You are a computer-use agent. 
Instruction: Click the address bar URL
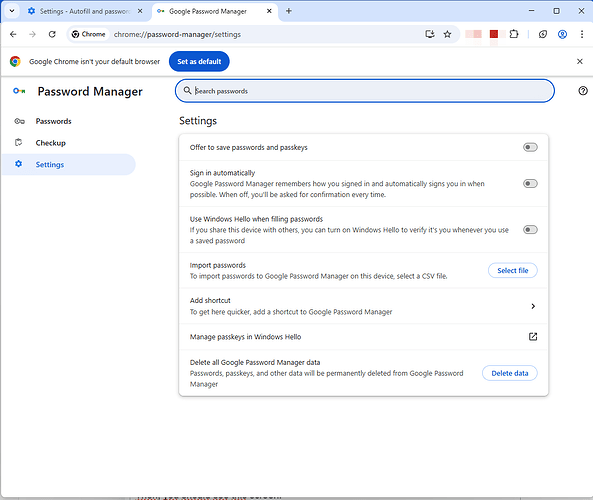(177, 34)
